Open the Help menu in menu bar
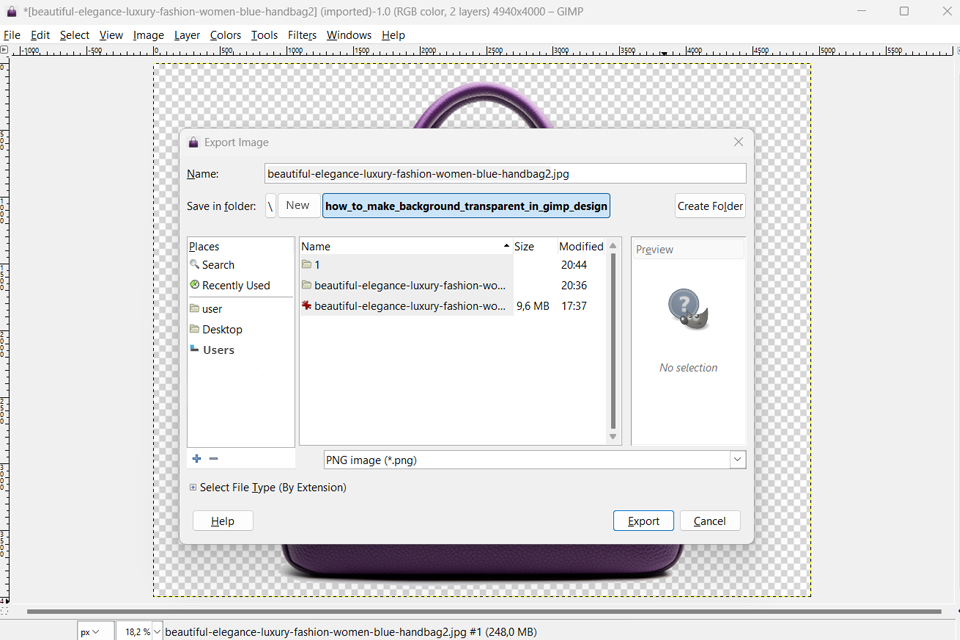Image resolution: width=960 pixels, height=640 pixels. (393, 35)
